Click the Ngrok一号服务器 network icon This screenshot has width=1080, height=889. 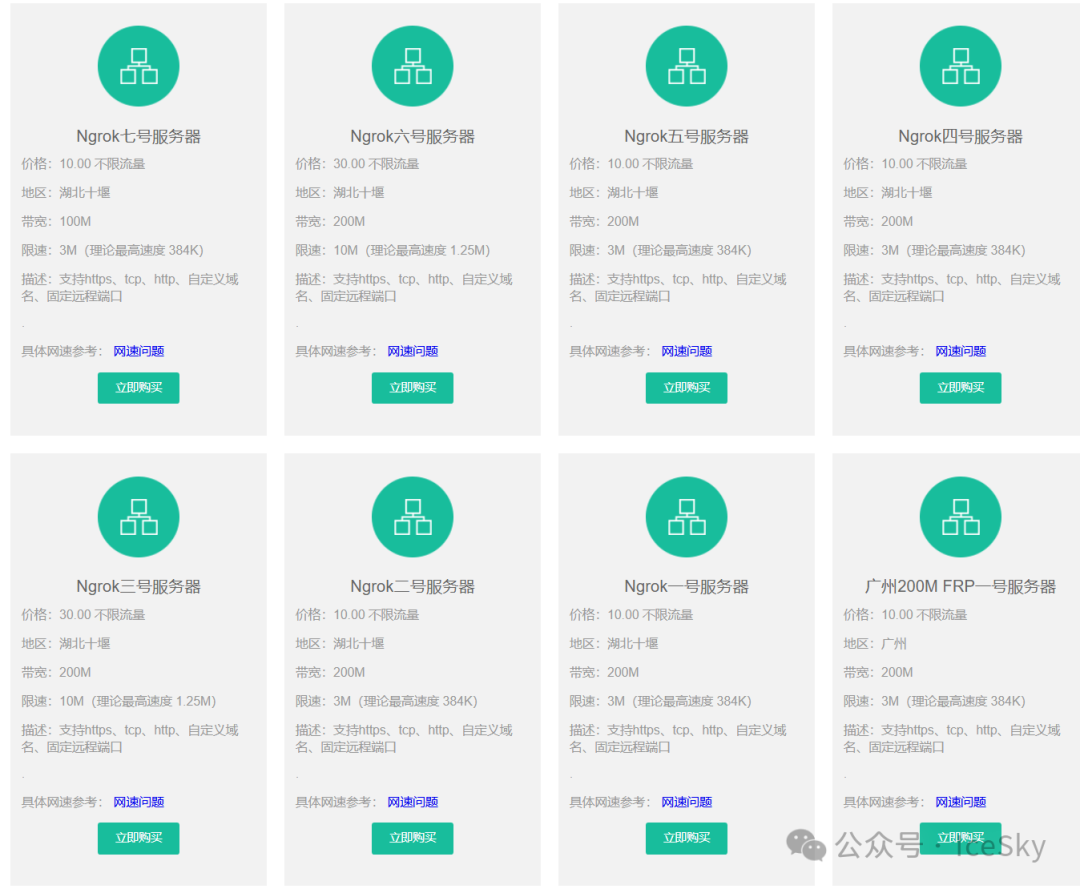(x=686, y=517)
